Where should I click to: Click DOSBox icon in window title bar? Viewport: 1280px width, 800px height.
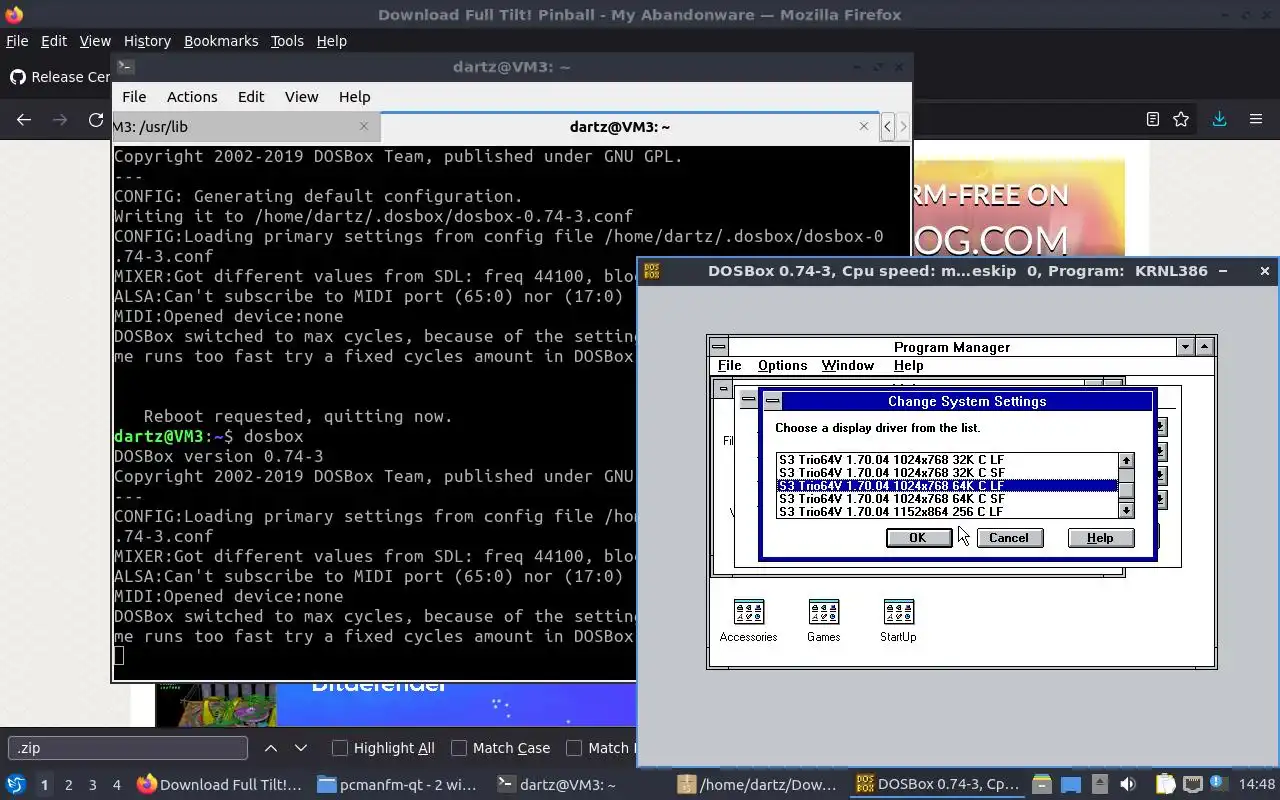[651, 271]
